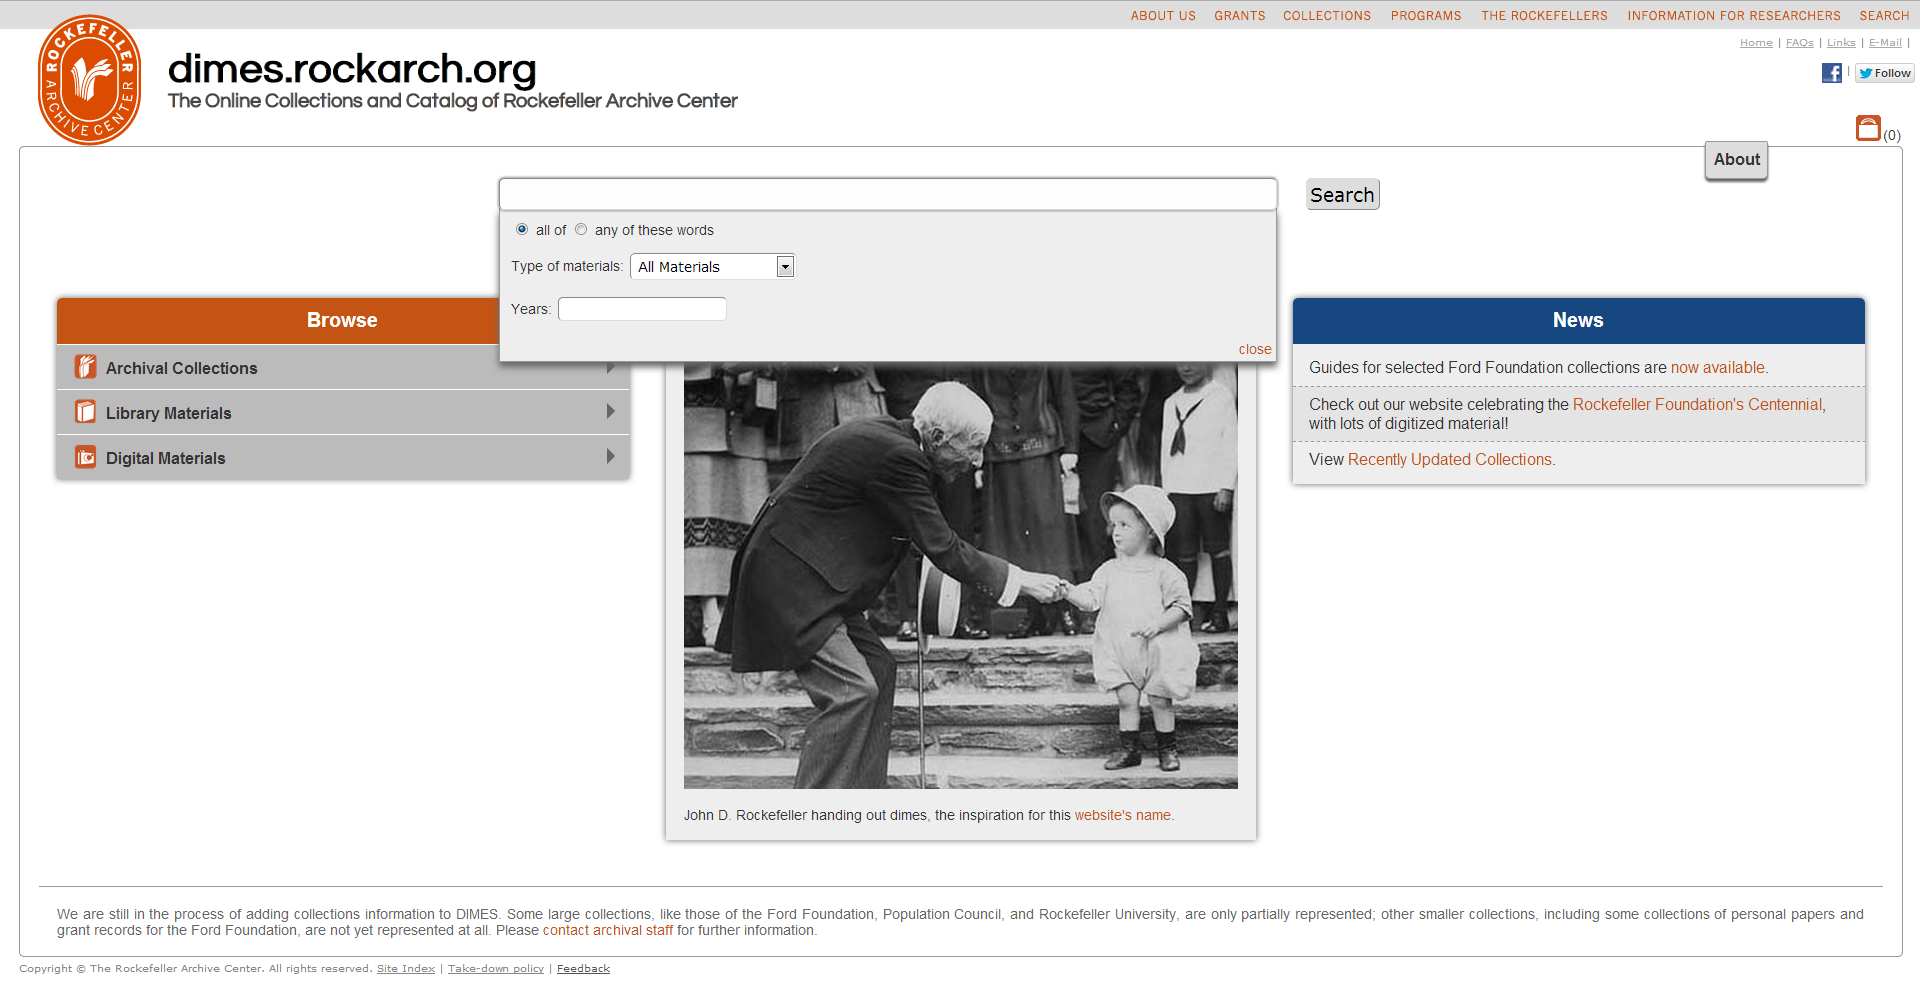Open the Type of materials dropdown
This screenshot has width=1920, height=996.
click(x=712, y=266)
